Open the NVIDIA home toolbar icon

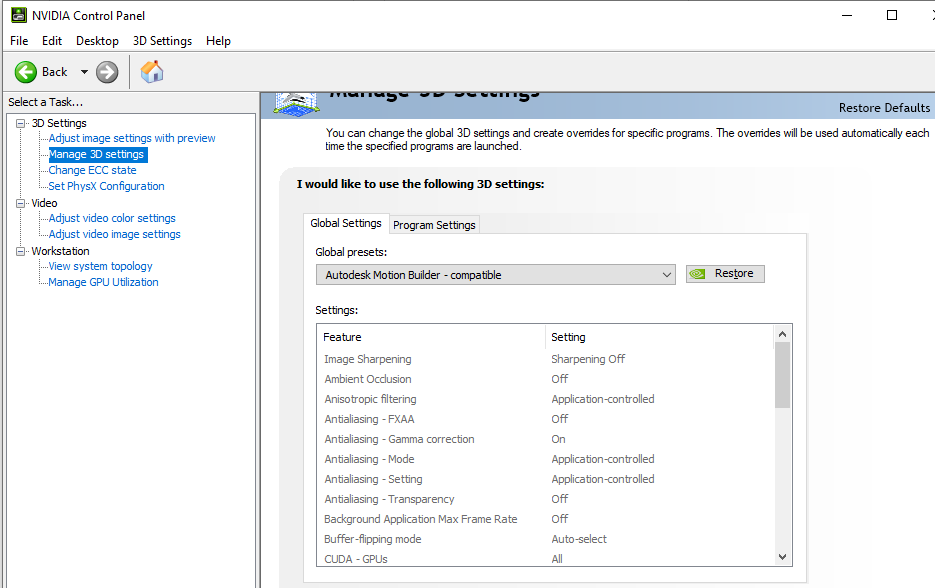point(151,72)
